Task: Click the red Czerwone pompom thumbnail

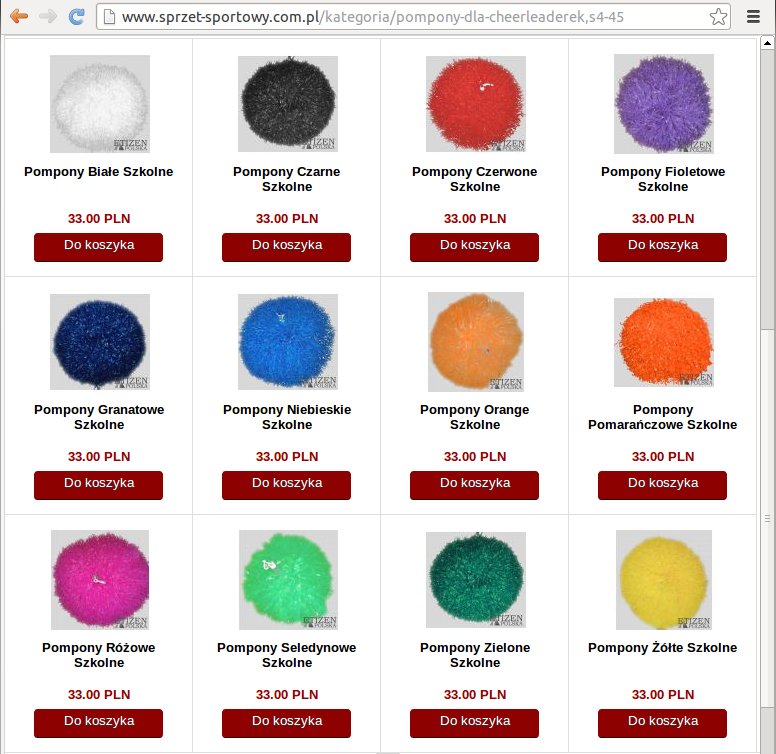Action: (476, 104)
